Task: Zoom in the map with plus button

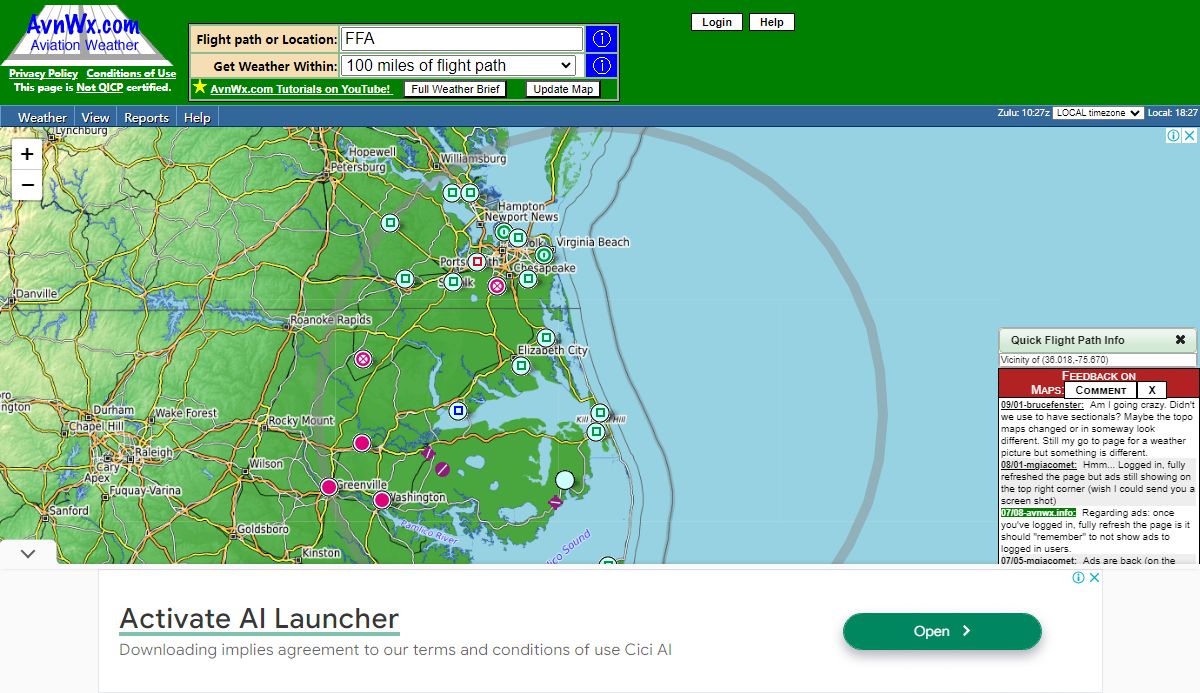Action: (x=27, y=154)
